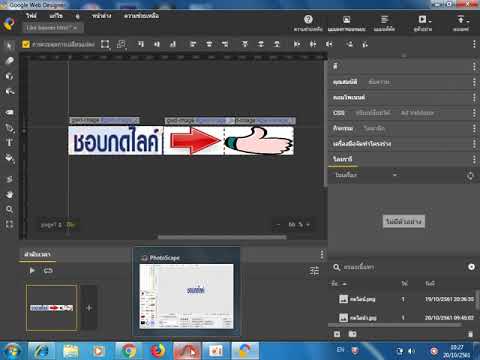
Task: Open tool options bar overflow menu
Action: pyautogui.click(x=474, y=44)
